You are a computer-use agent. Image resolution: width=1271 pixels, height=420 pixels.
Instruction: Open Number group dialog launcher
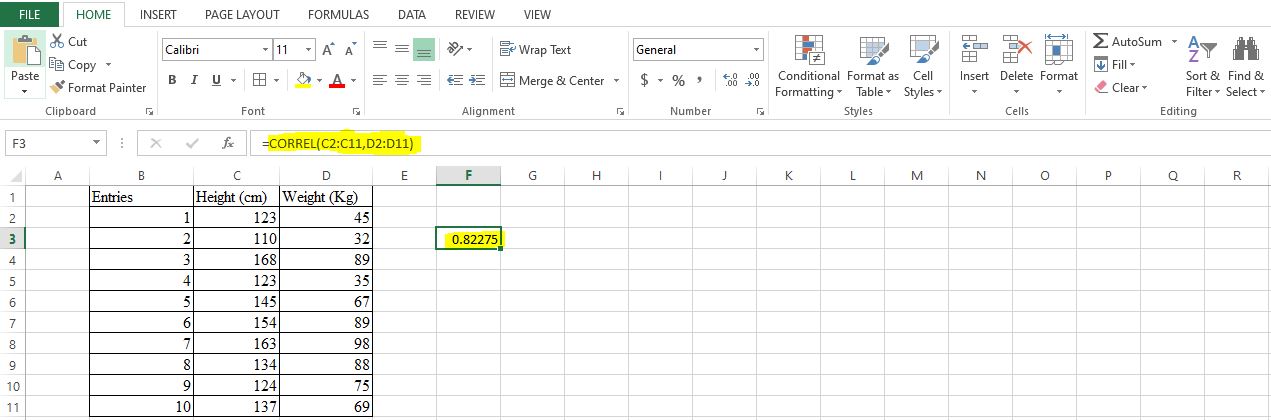pos(761,112)
